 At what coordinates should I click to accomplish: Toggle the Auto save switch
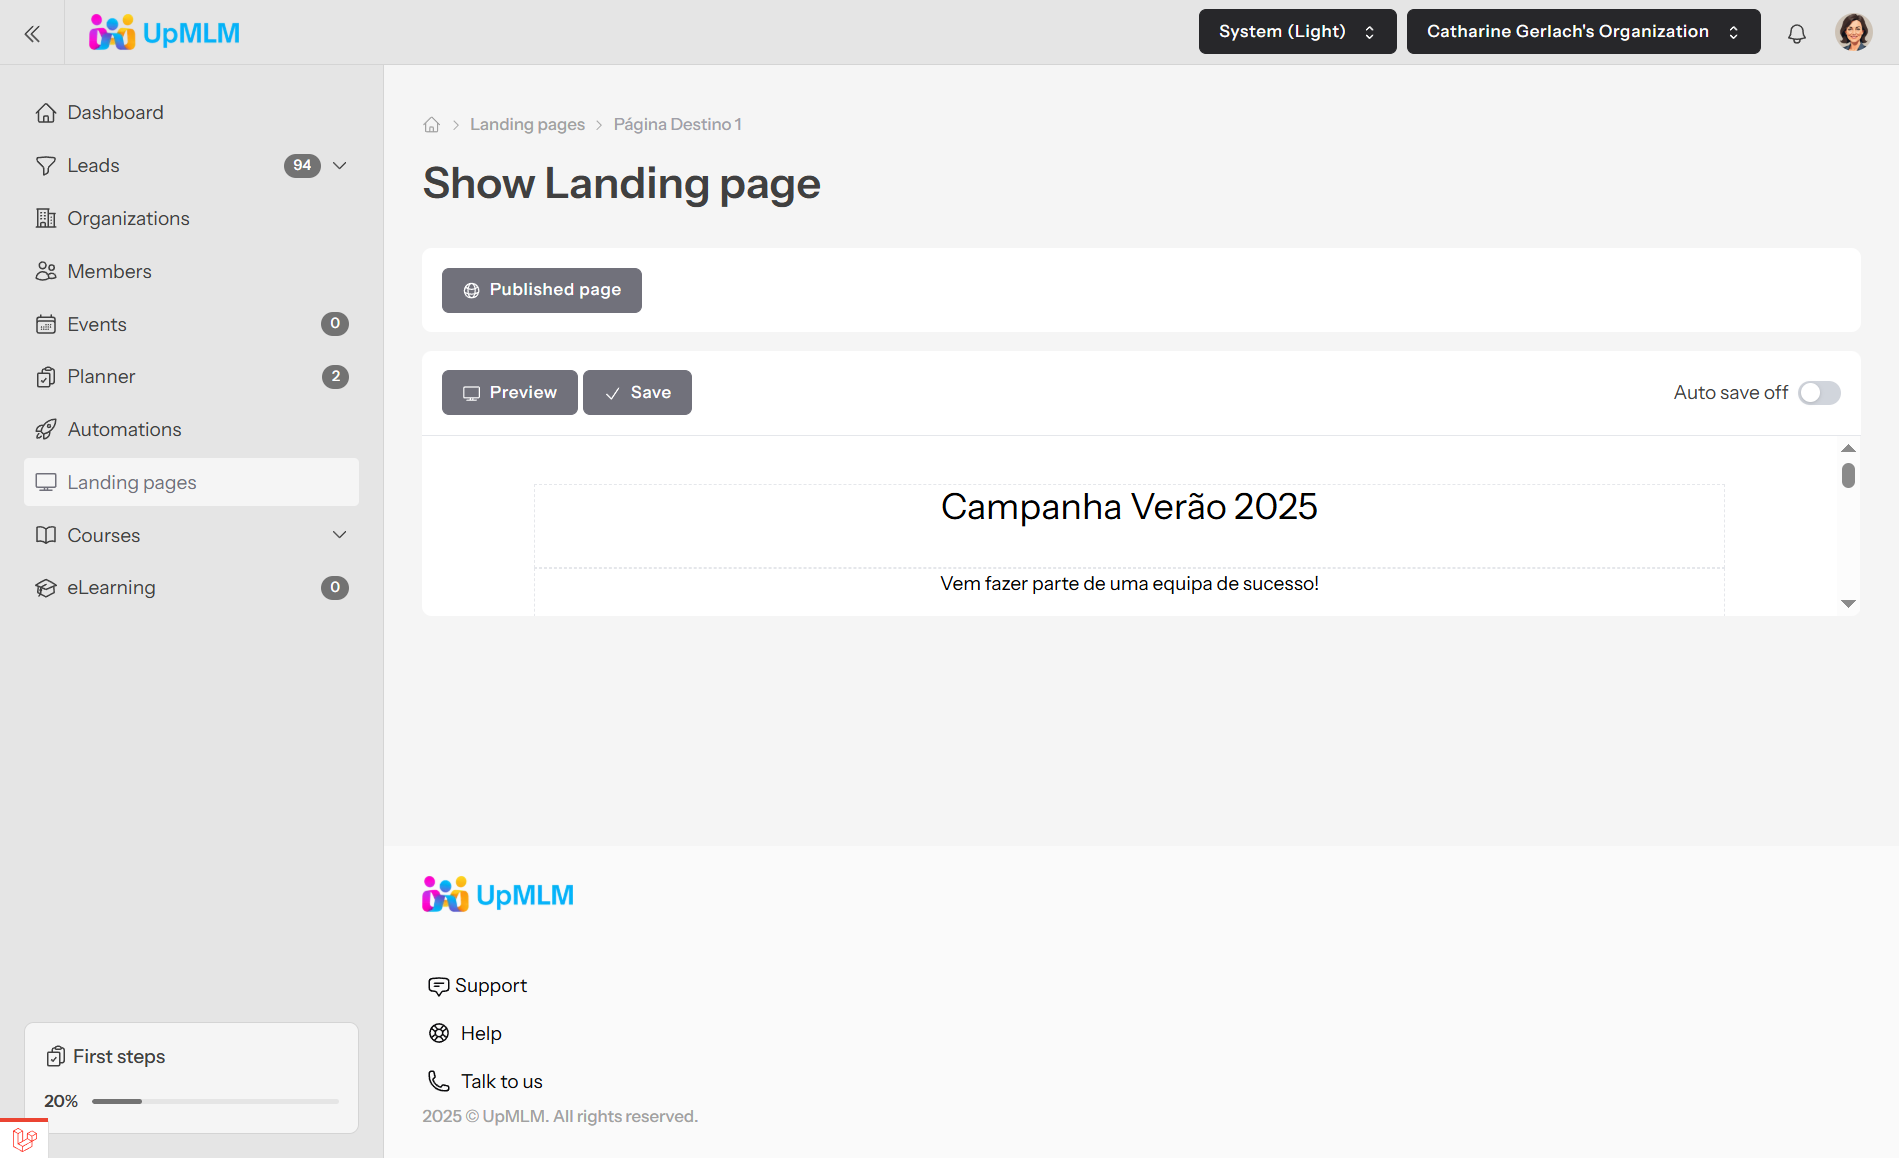click(1819, 393)
